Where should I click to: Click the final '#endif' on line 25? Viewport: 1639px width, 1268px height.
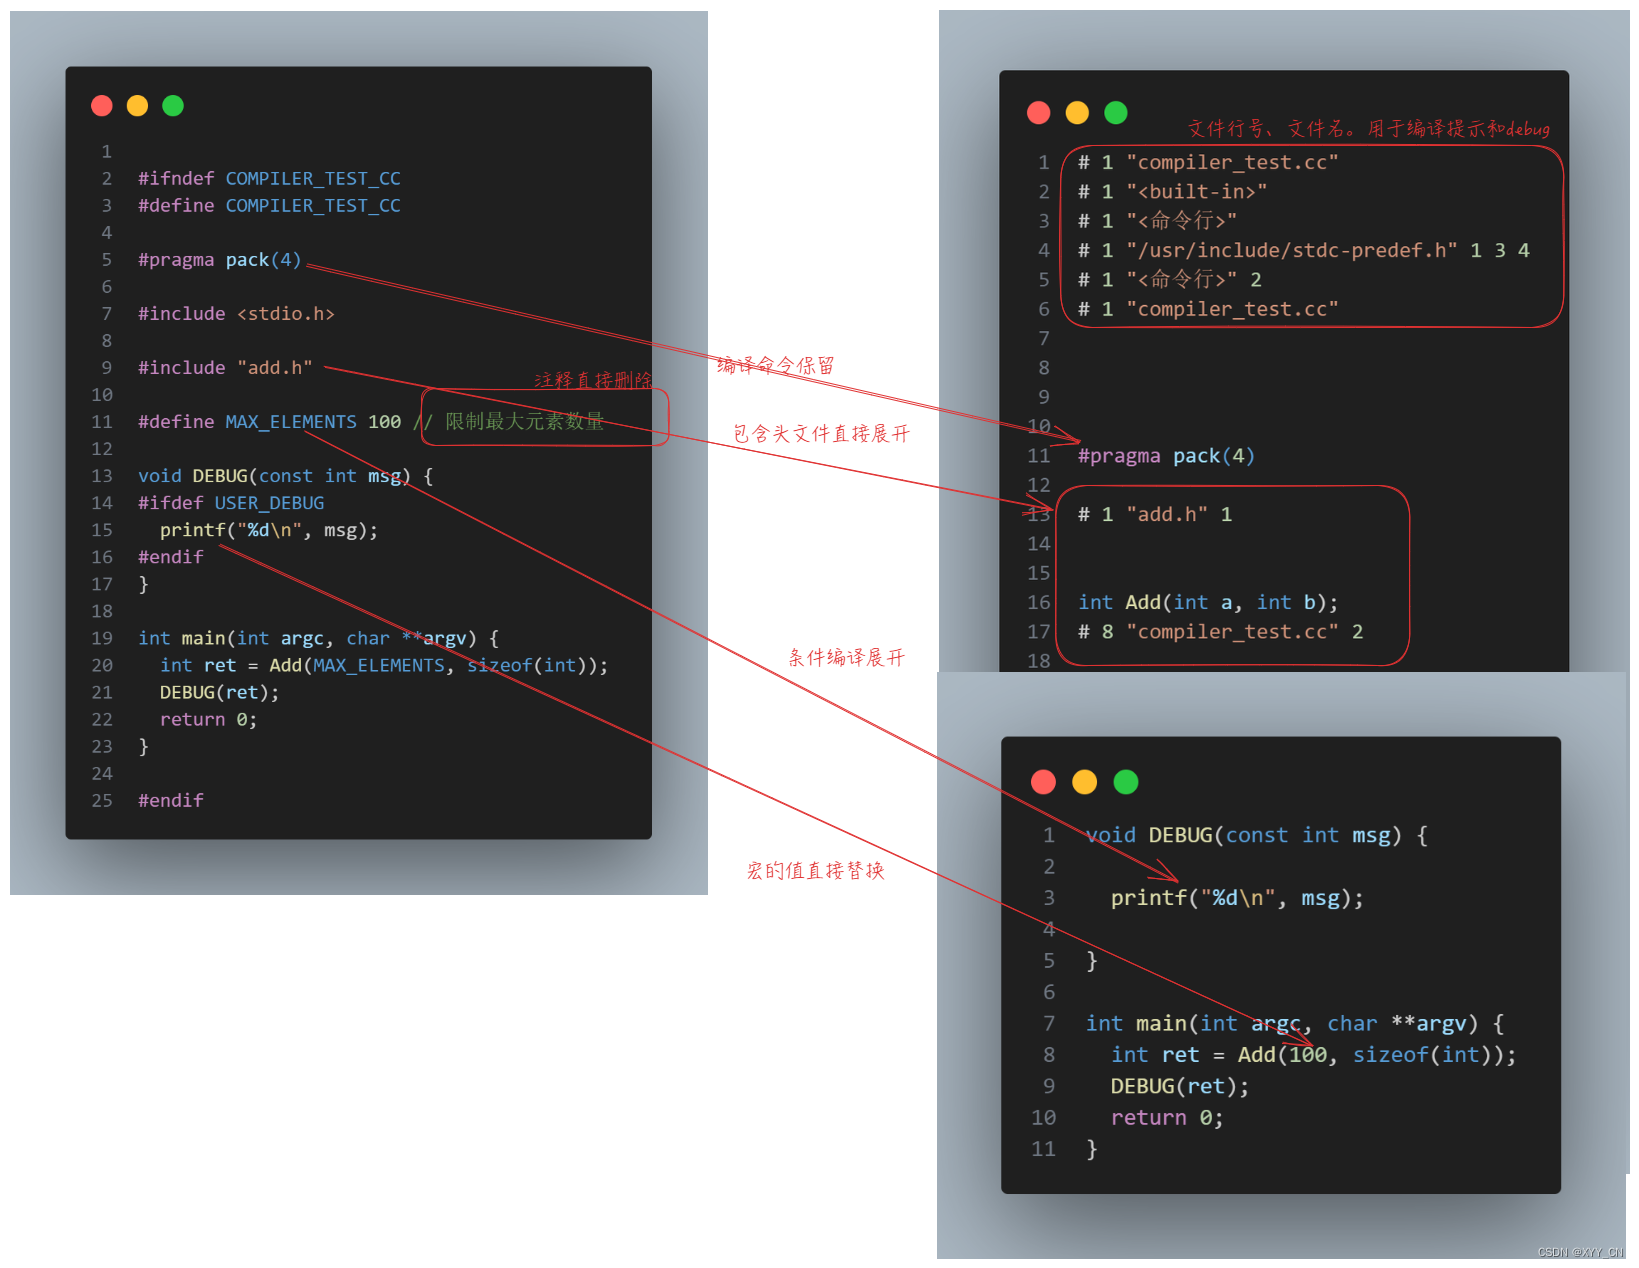[171, 800]
